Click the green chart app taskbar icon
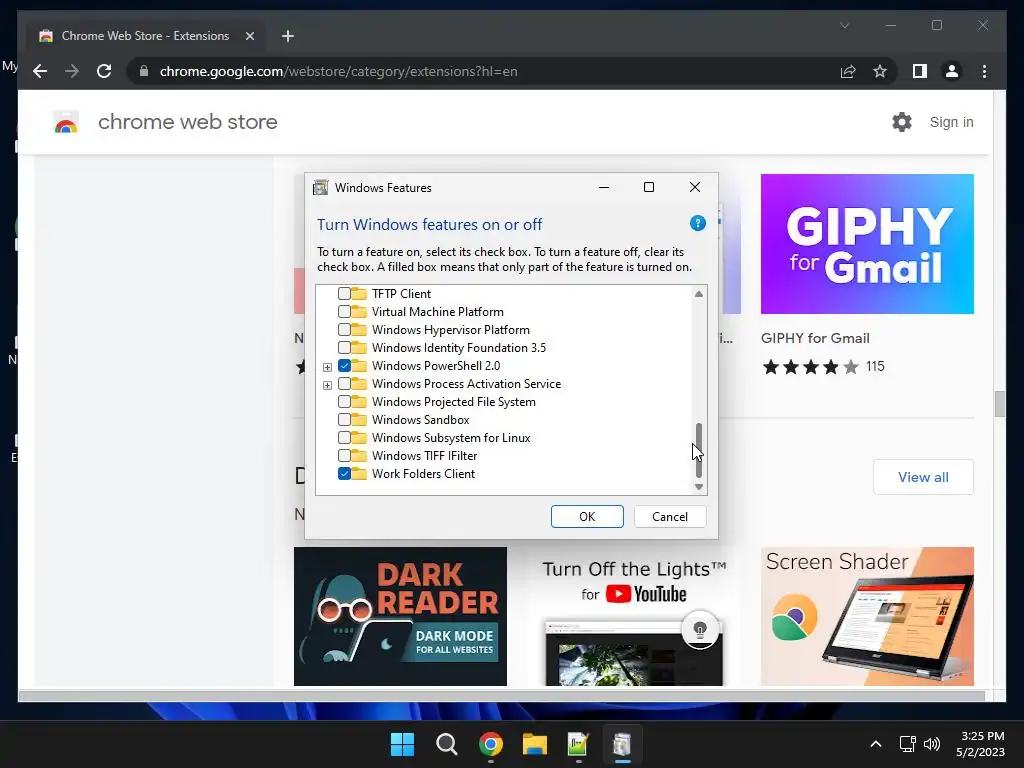The width and height of the screenshot is (1024, 768). click(578, 744)
